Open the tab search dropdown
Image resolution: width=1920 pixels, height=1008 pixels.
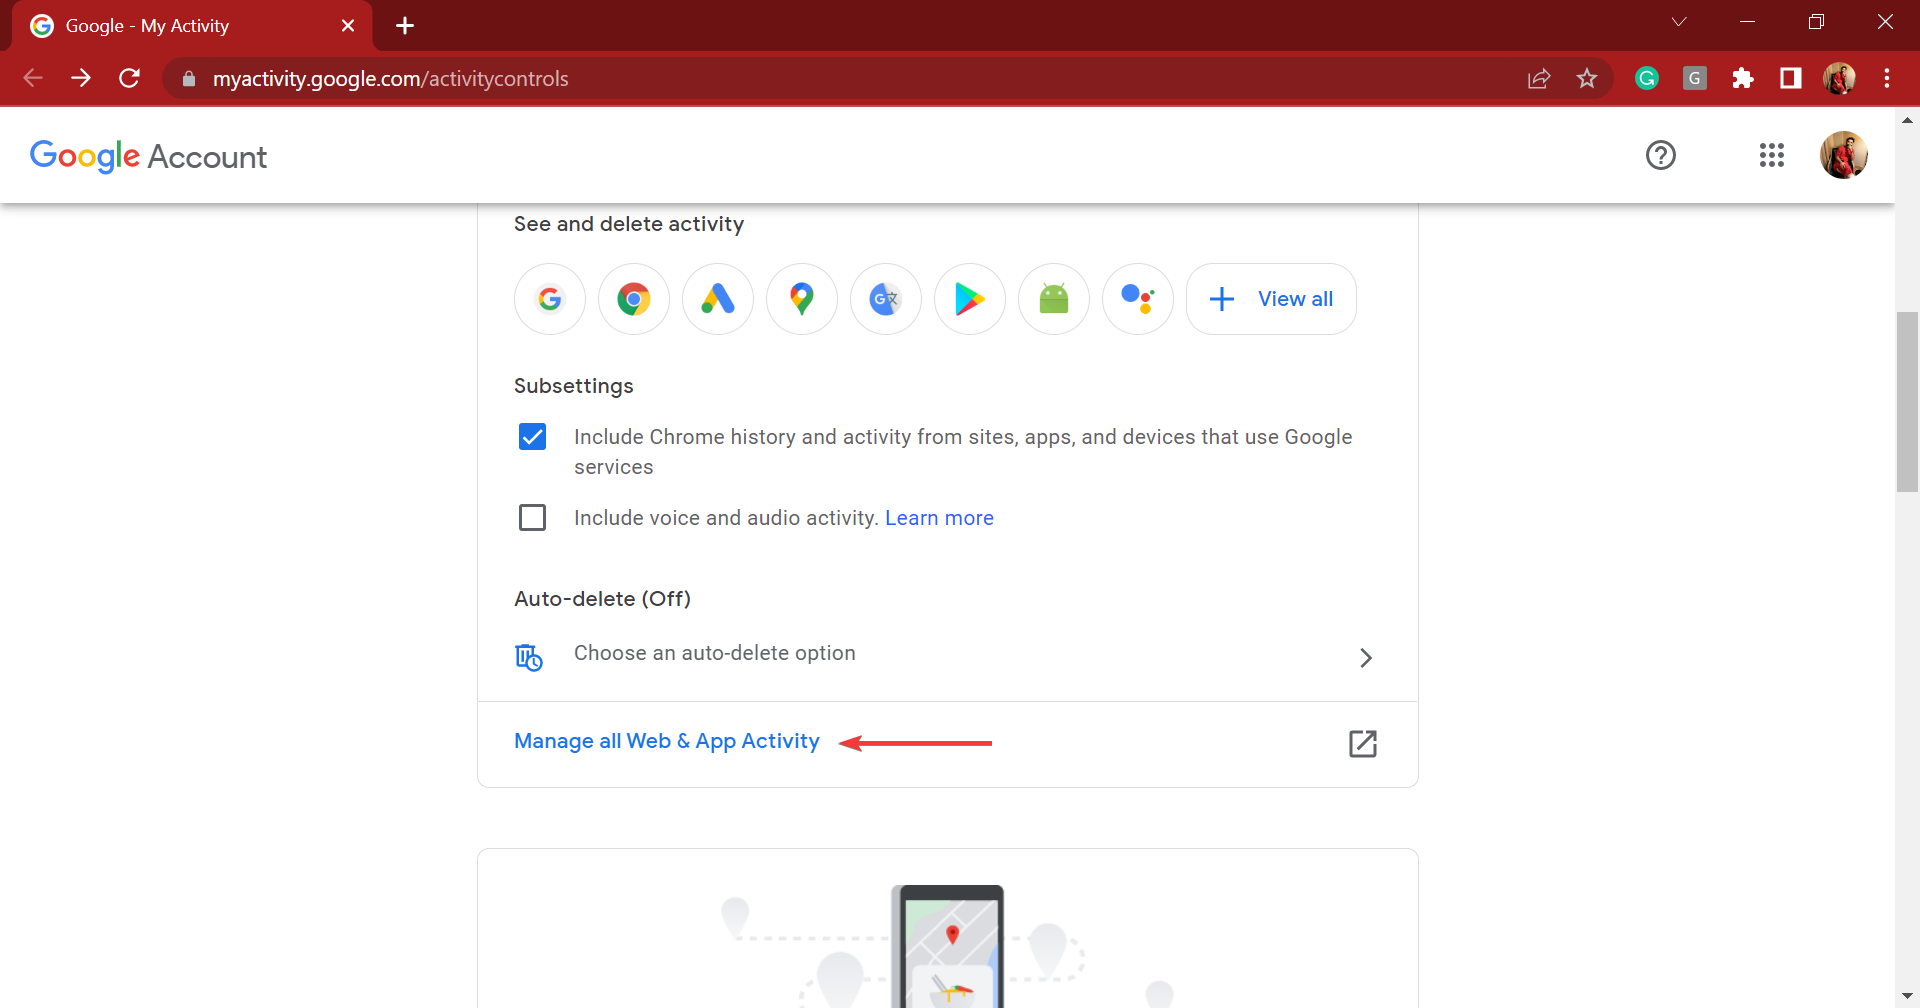[1679, 22]
